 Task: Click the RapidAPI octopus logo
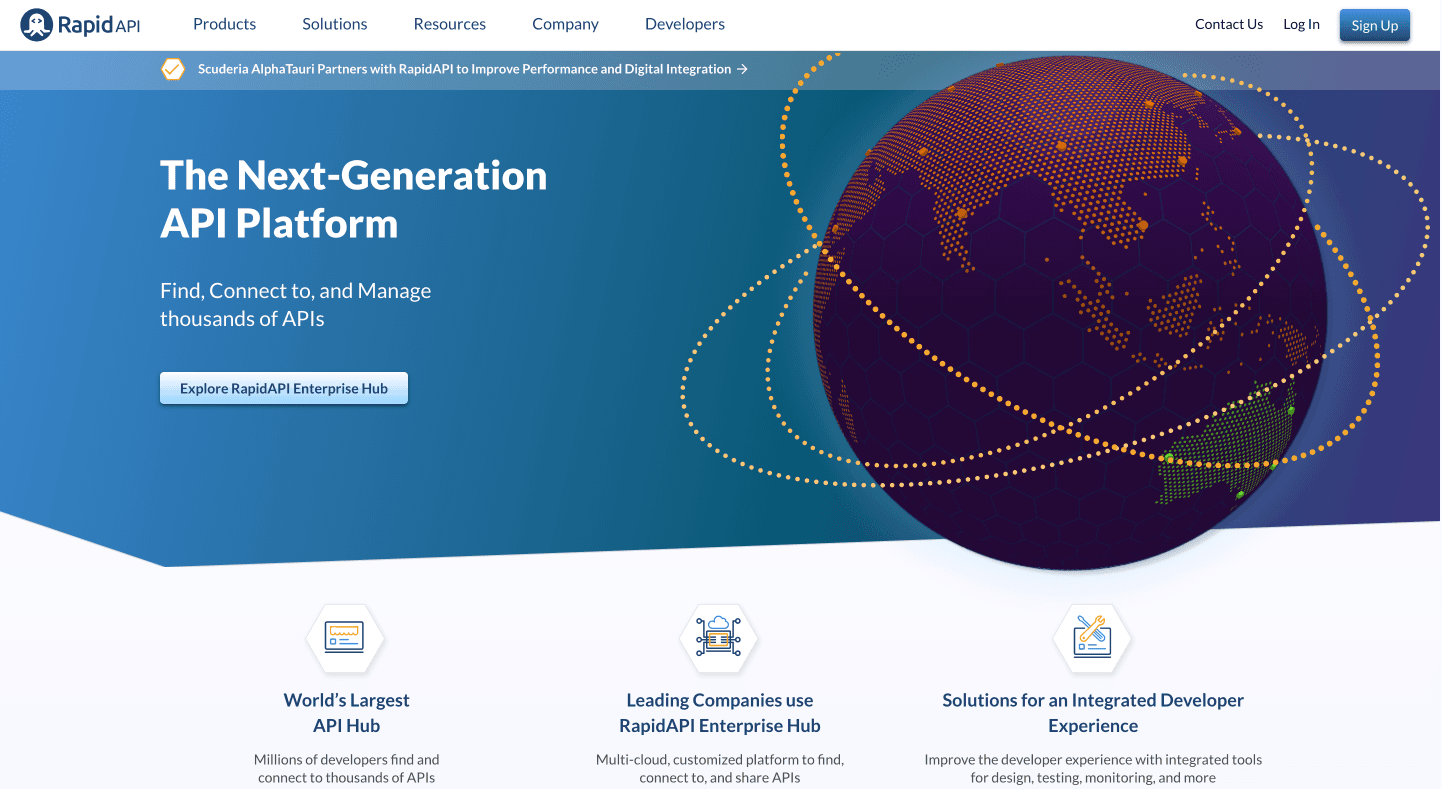[x=80, y=25]
